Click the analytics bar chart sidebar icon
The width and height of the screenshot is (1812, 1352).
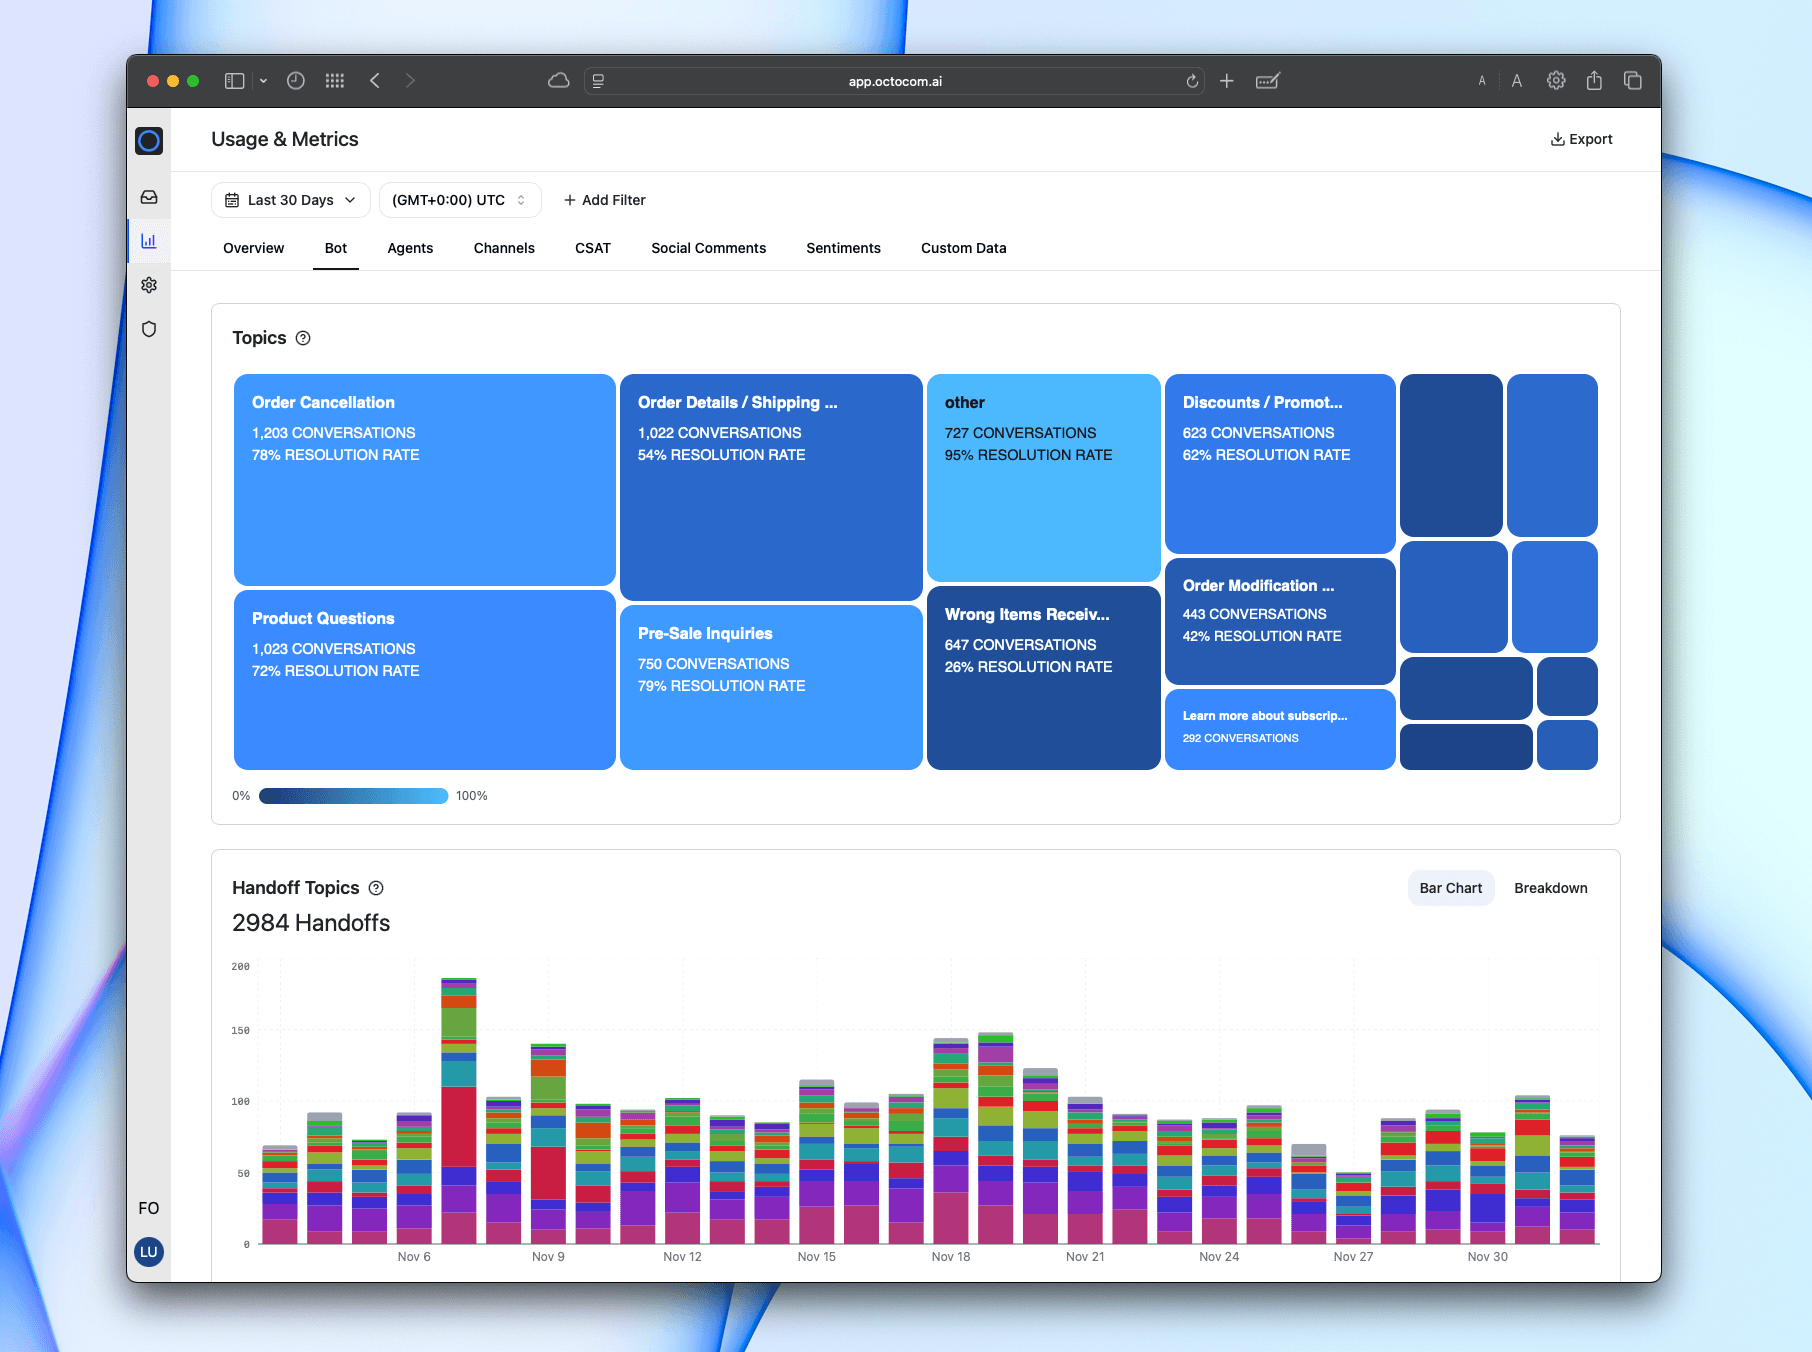pos(149,241)
